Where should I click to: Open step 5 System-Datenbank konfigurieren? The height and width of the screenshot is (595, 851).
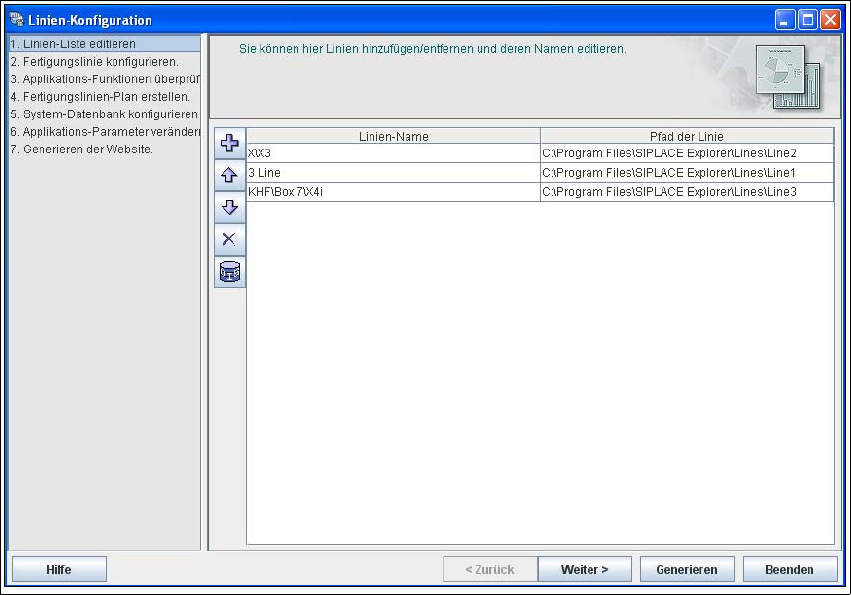[x=104, y=114]
